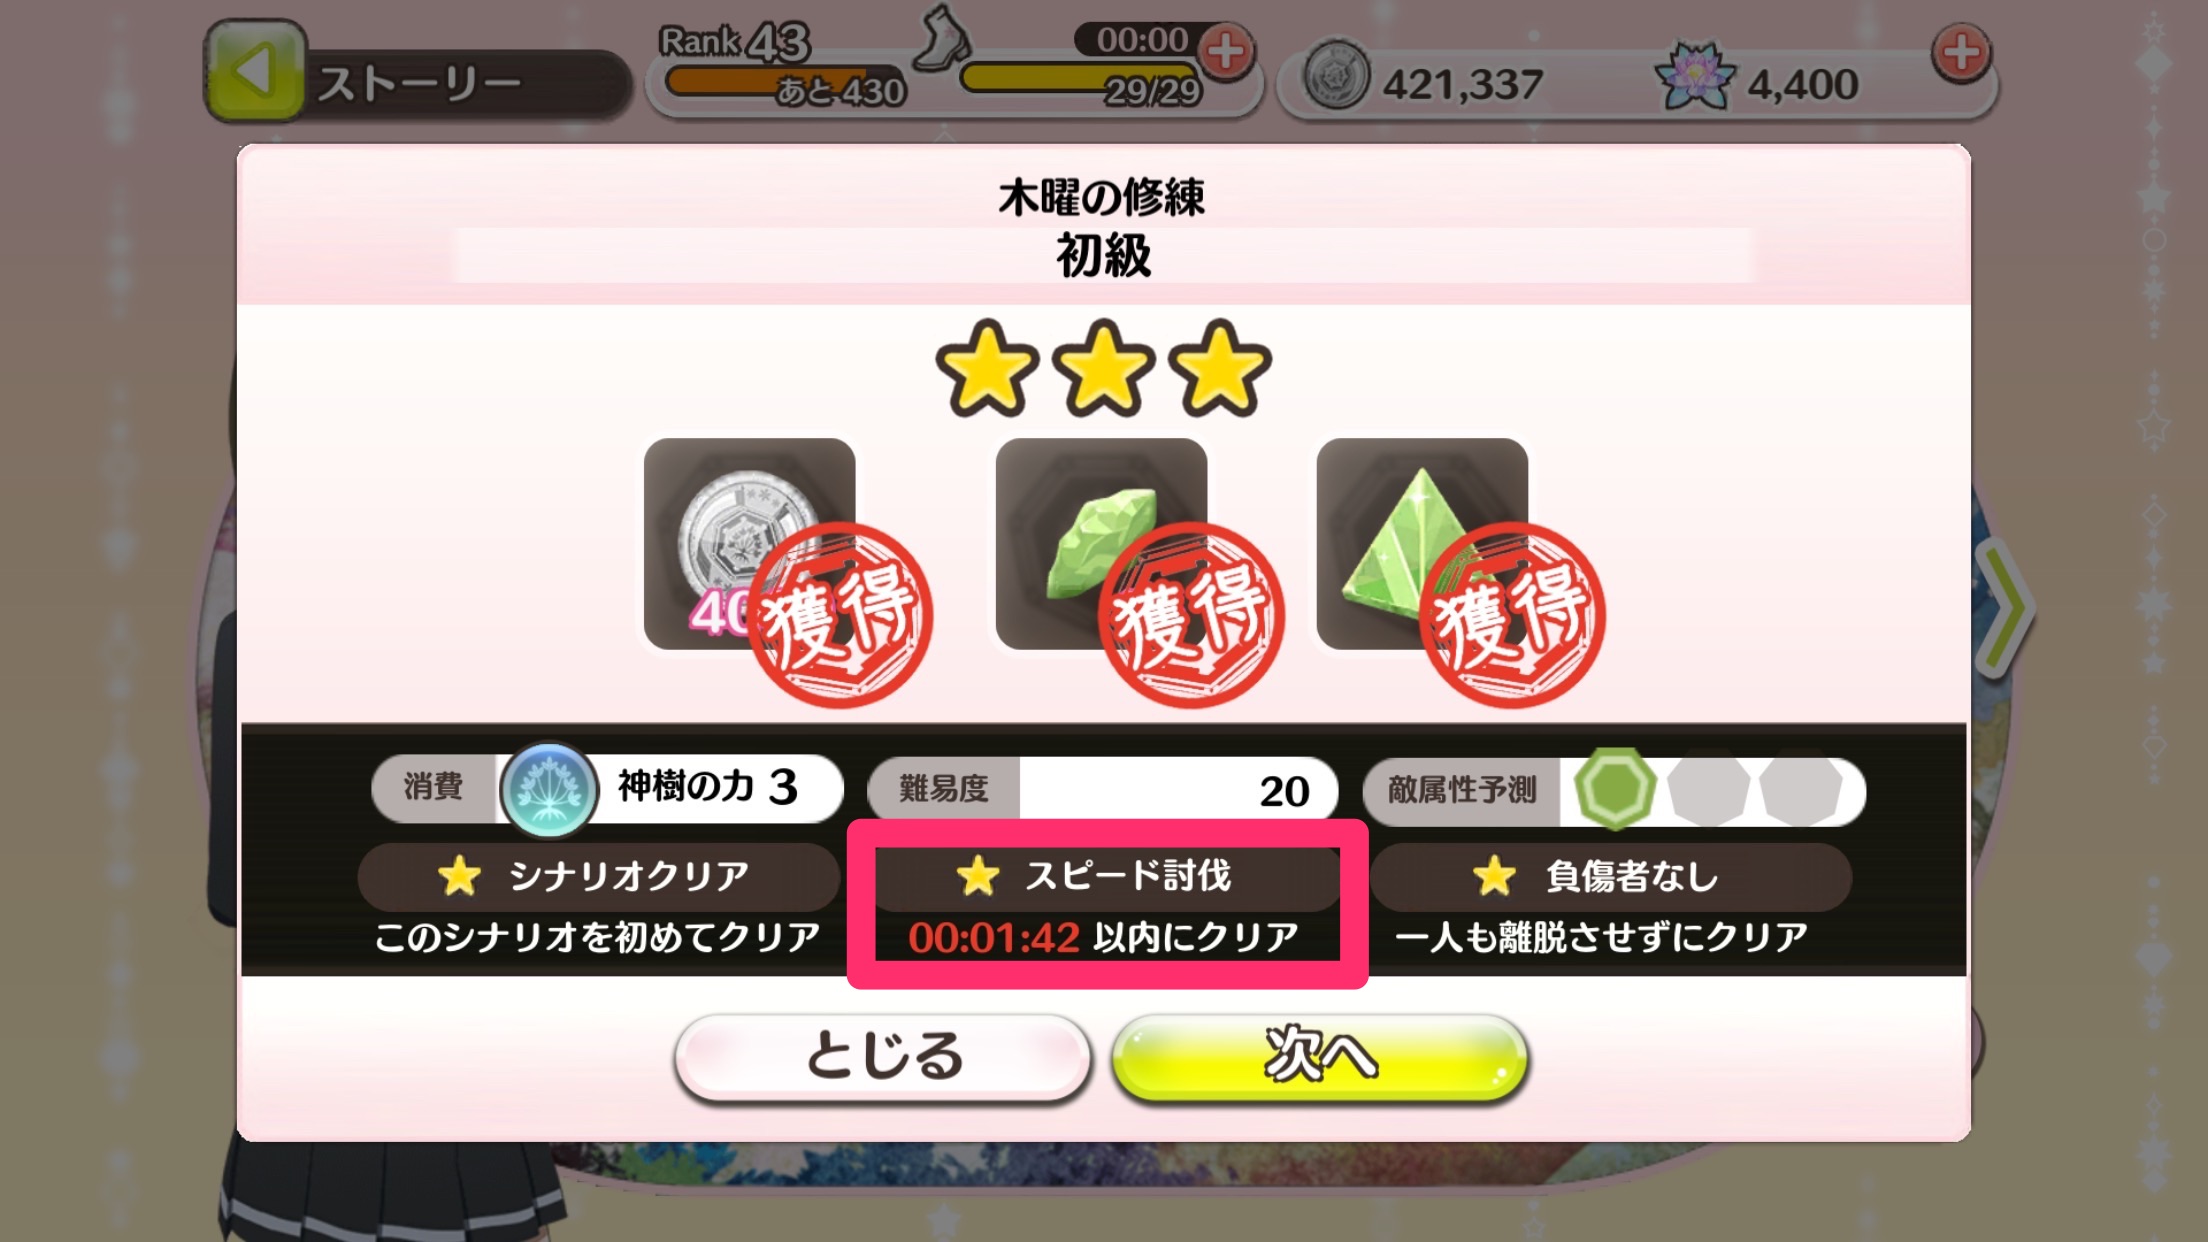
Task: Tap the 難易度 20 difficulty field
Action: tap(1102, 790)
